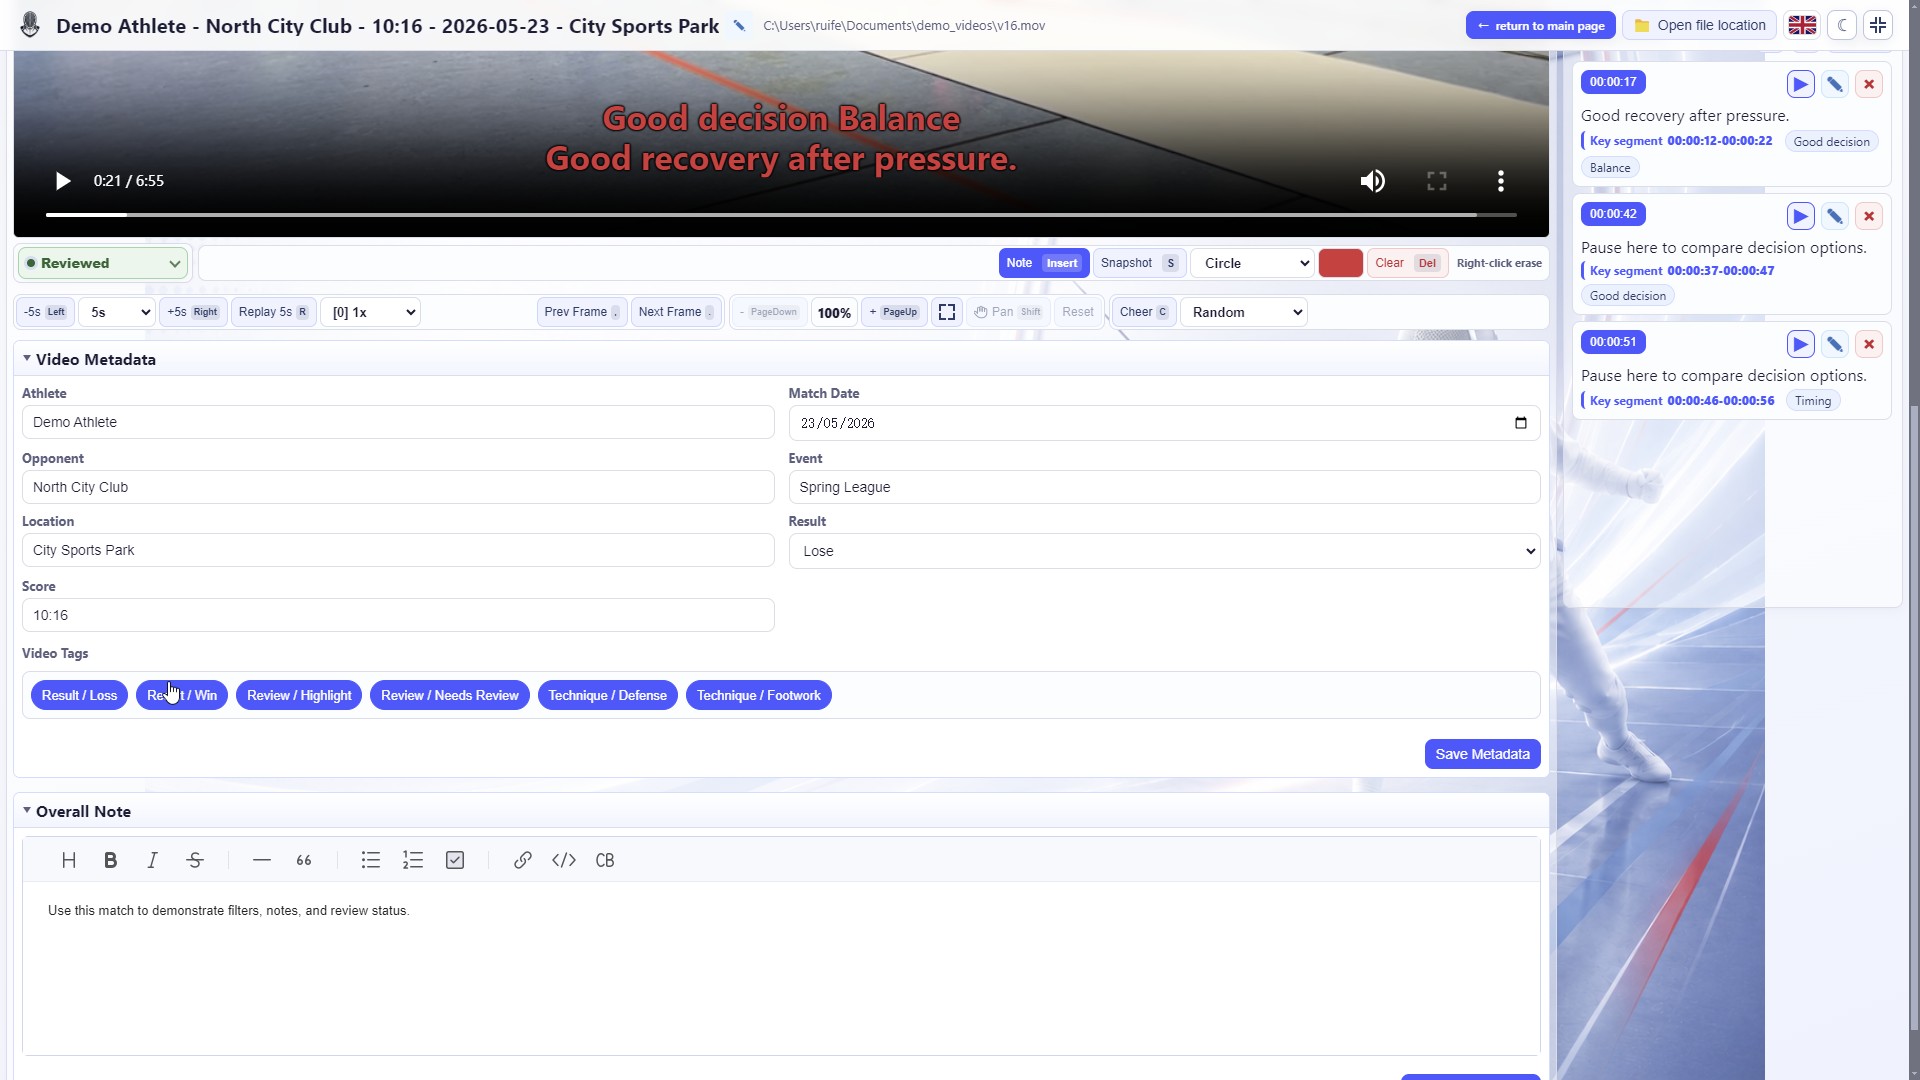1920x1080 pixels.
Task: Toggle the Review / Needs Review tag
Action: pyautogui.click(x=449, y=695)
